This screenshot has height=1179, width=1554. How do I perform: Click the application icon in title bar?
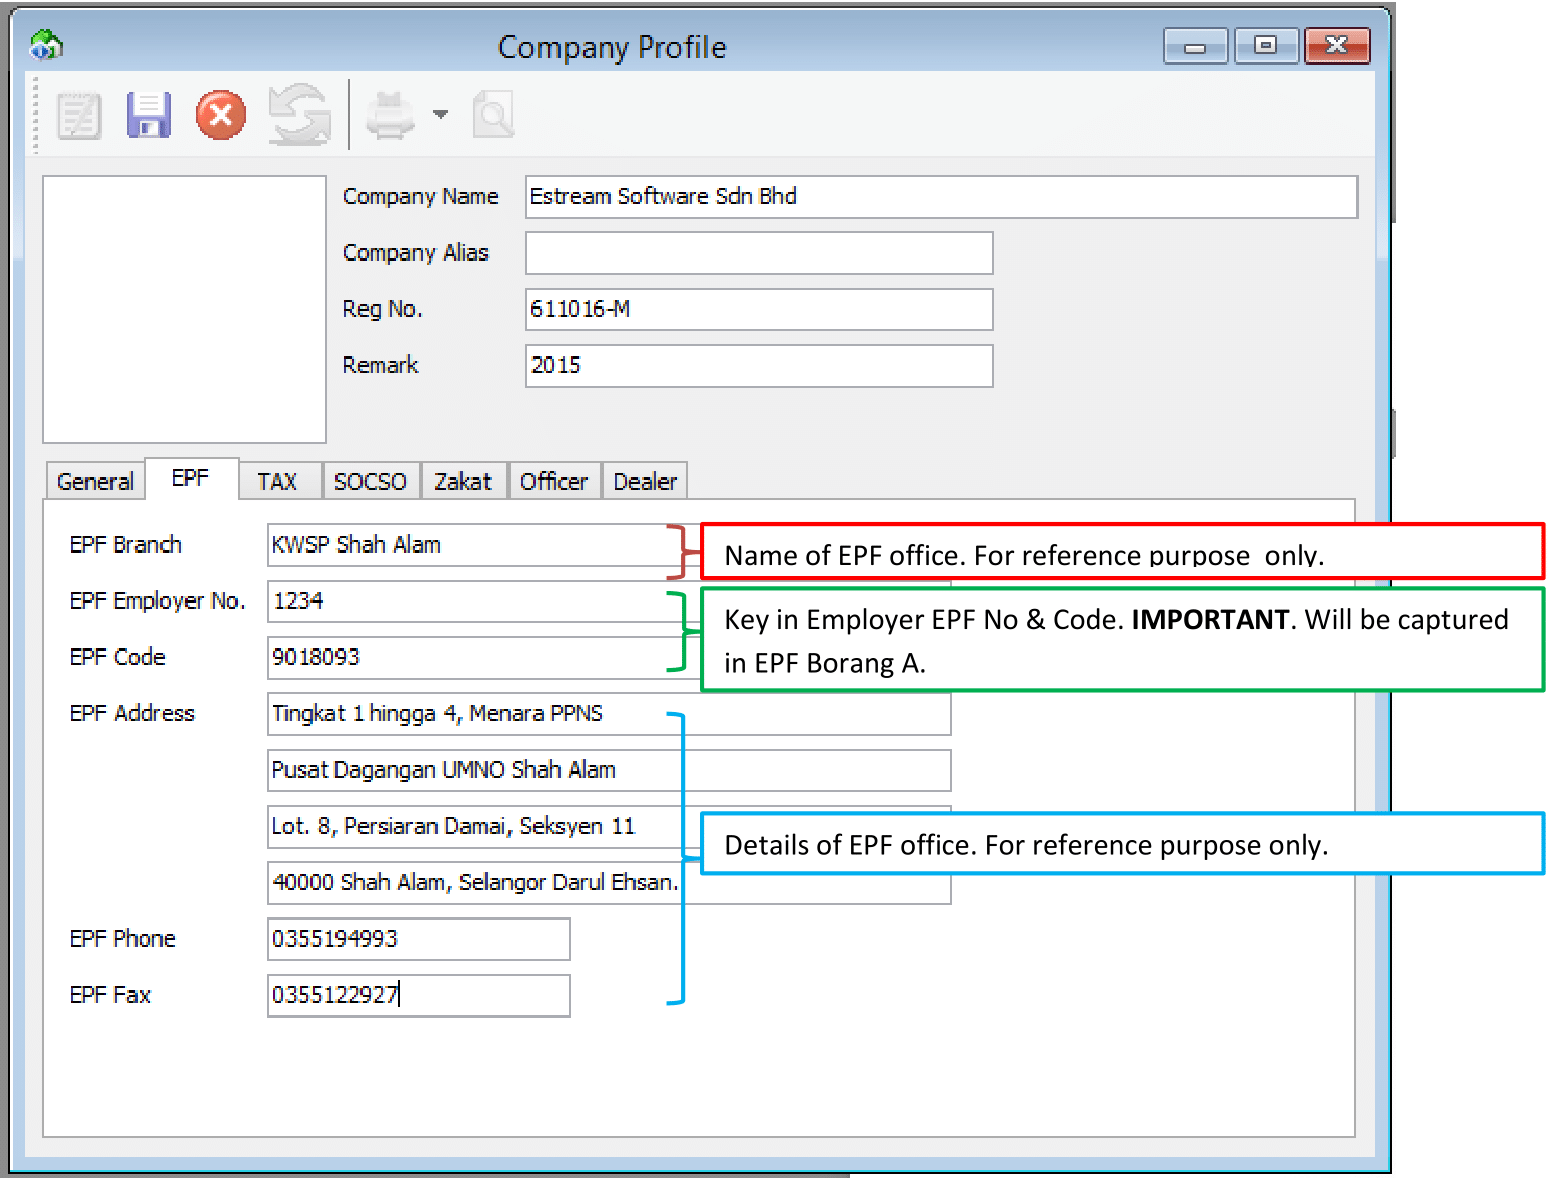[46, 46]
